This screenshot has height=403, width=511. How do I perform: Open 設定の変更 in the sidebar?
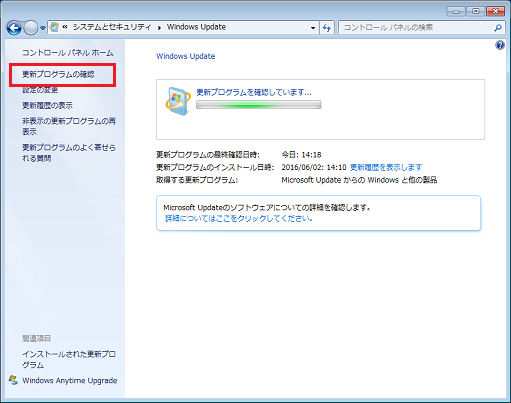[x=40, y=90]
